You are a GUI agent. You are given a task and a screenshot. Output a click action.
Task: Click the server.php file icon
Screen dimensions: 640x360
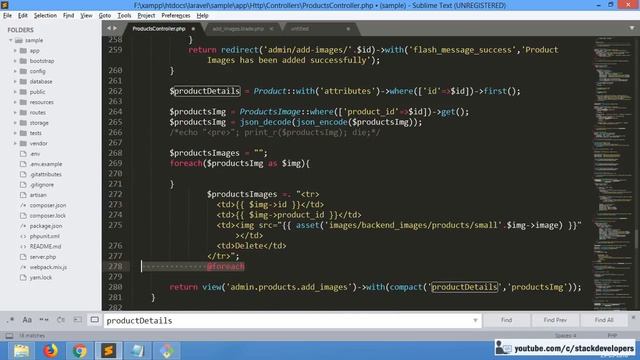pos(23,257)
